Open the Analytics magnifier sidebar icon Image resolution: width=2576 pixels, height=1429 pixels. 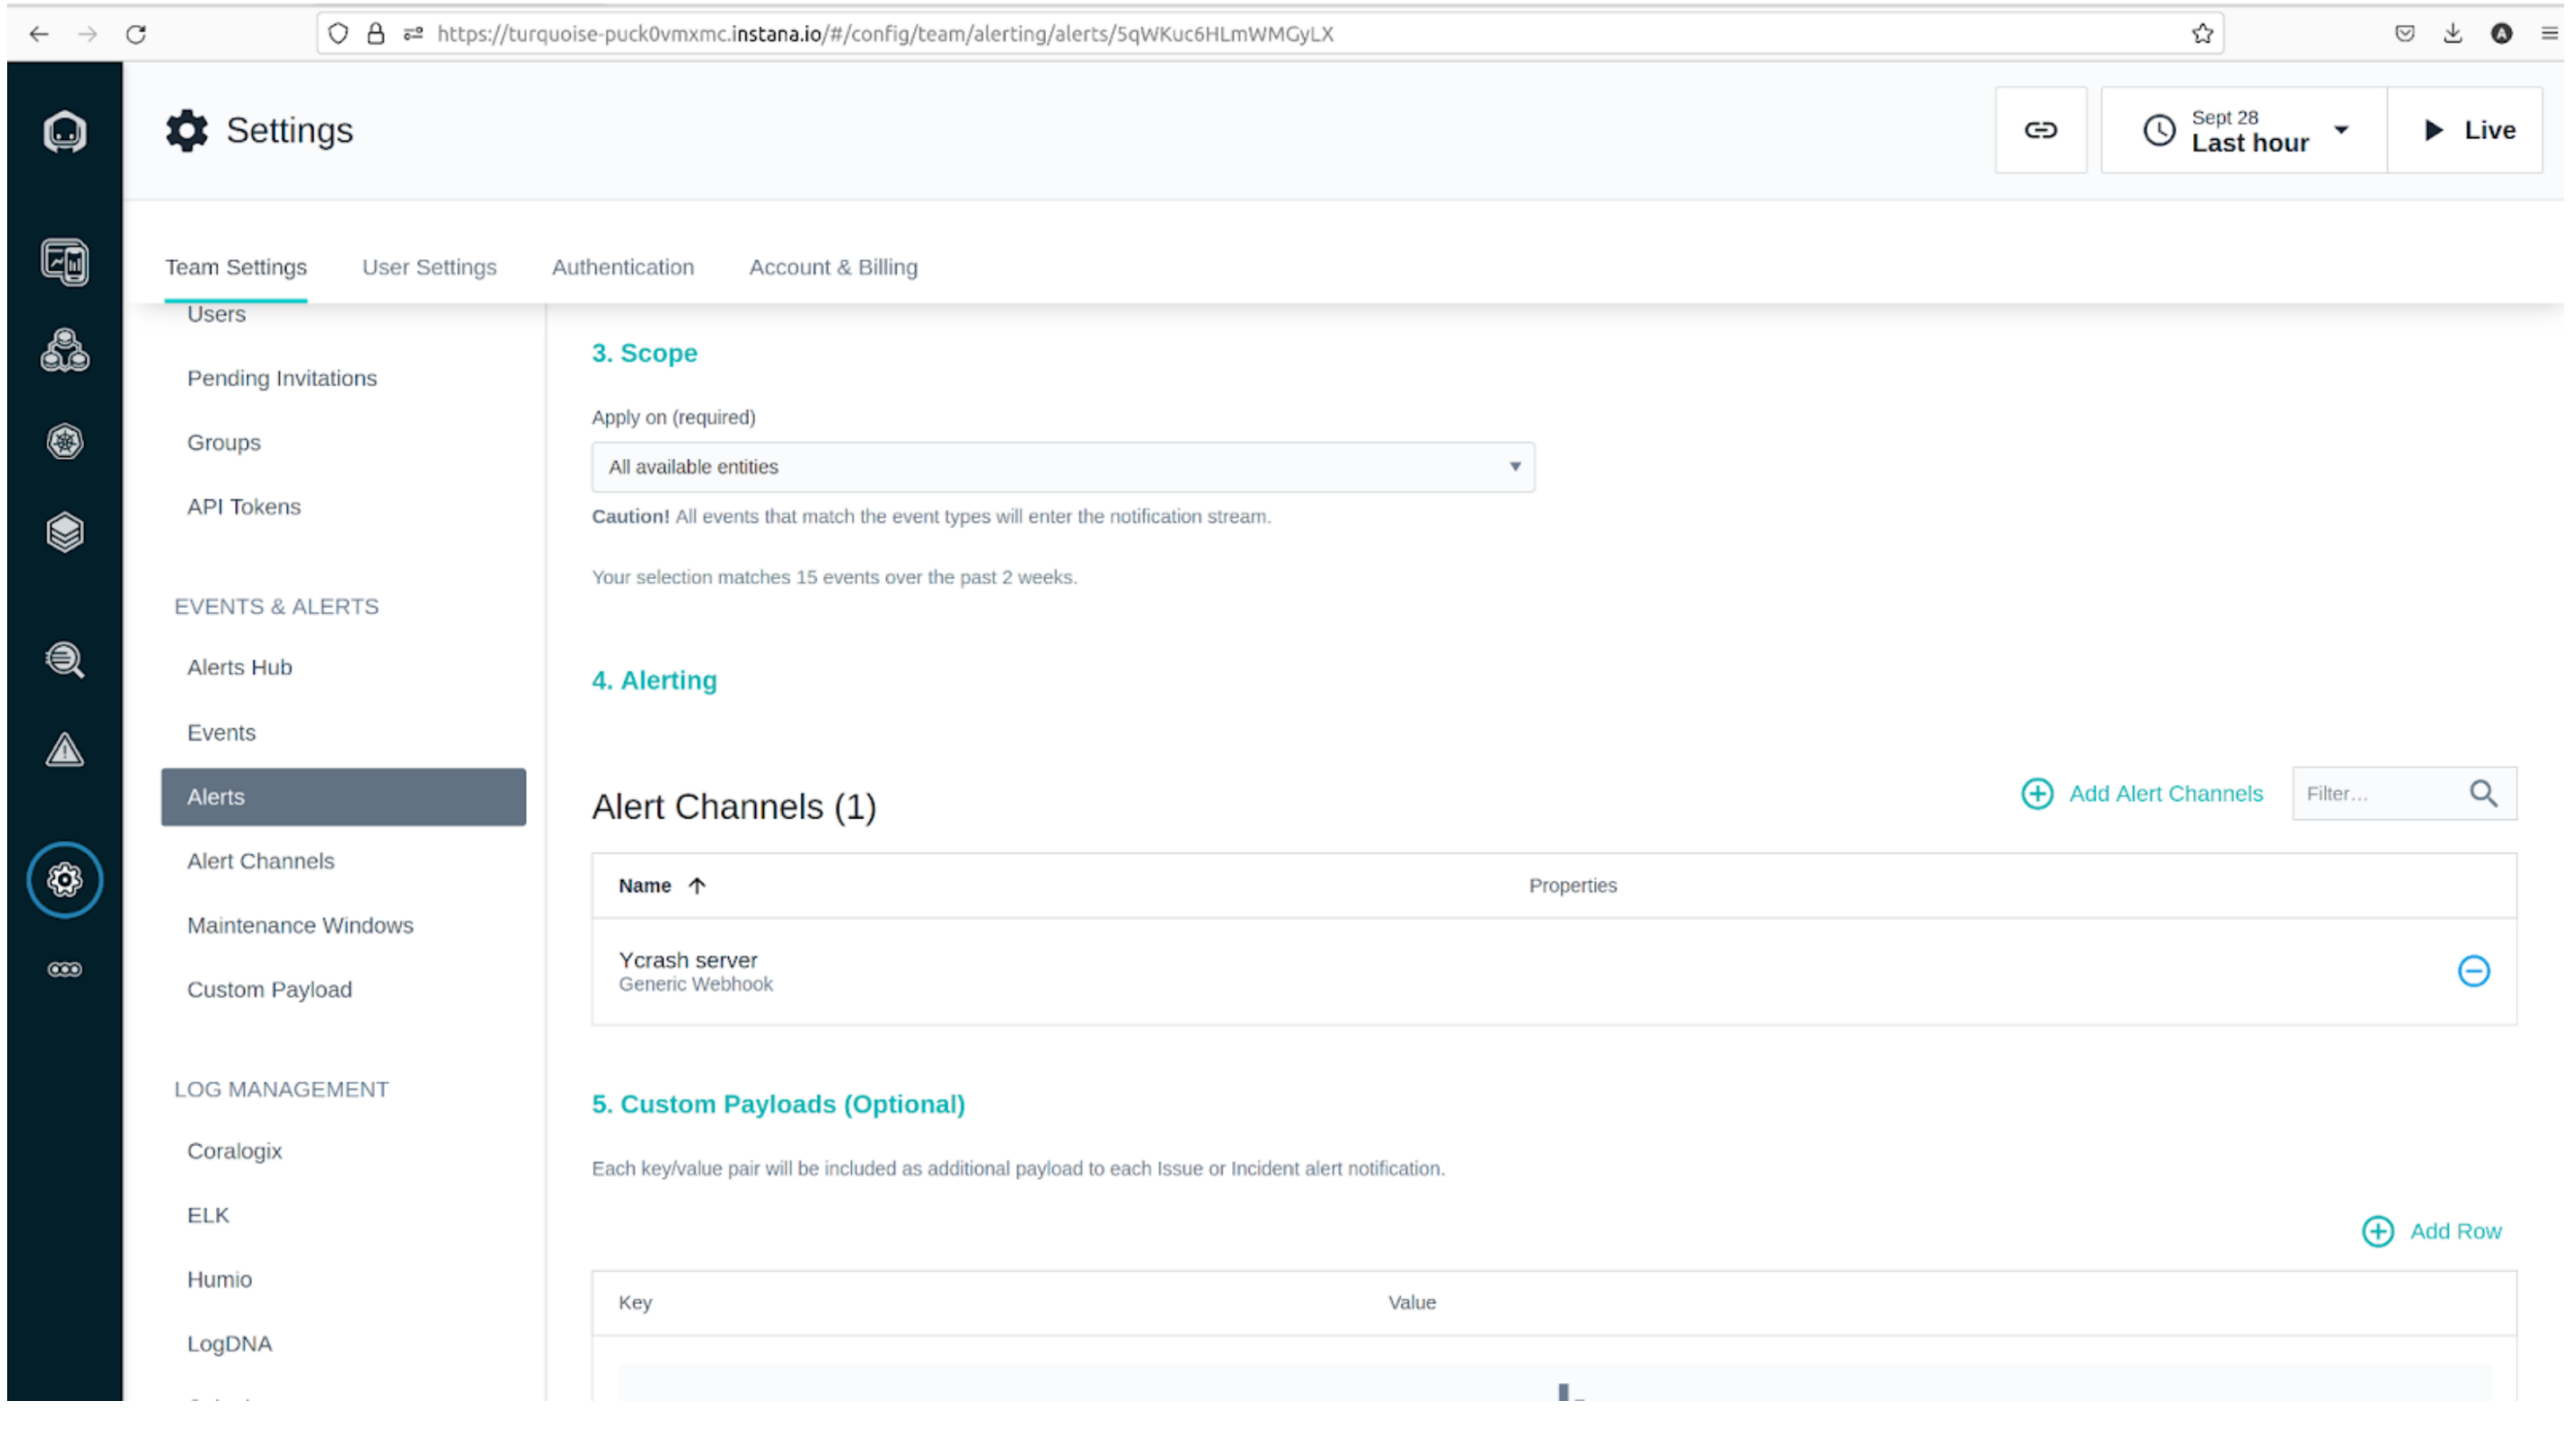65,660
